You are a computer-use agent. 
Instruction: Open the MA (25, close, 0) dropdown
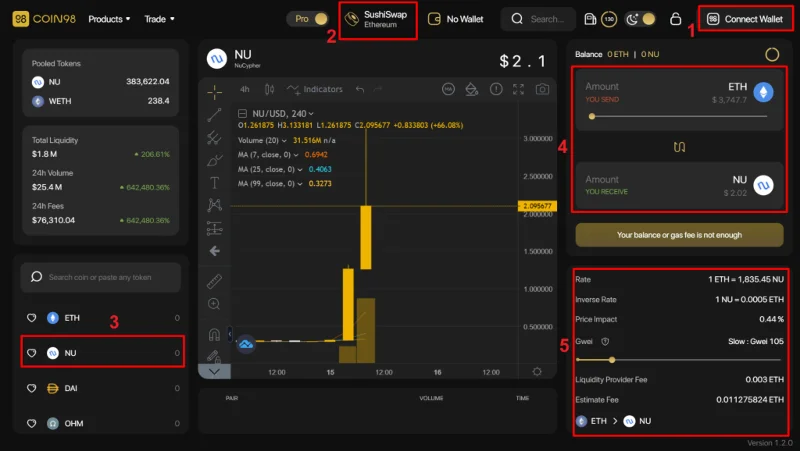[270, 169]
